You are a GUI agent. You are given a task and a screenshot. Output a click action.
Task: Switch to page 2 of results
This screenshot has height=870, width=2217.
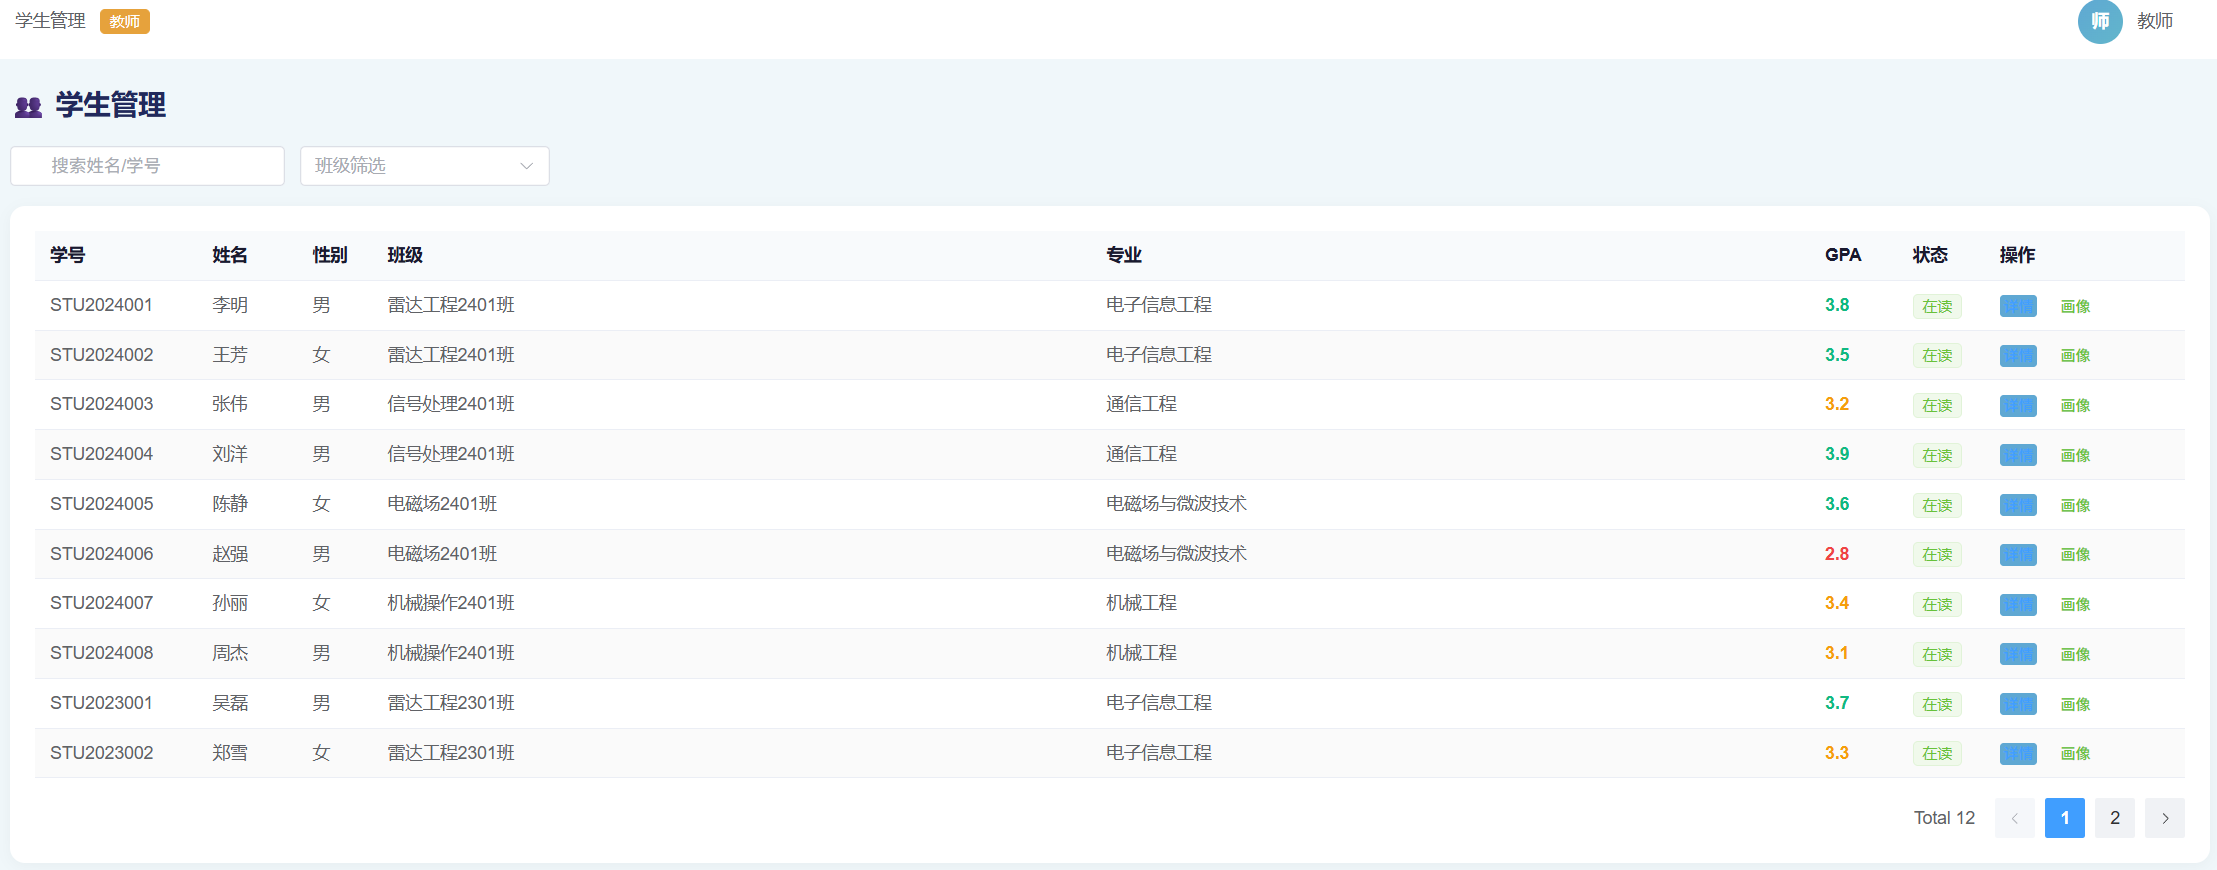[x=2114, y=818]
